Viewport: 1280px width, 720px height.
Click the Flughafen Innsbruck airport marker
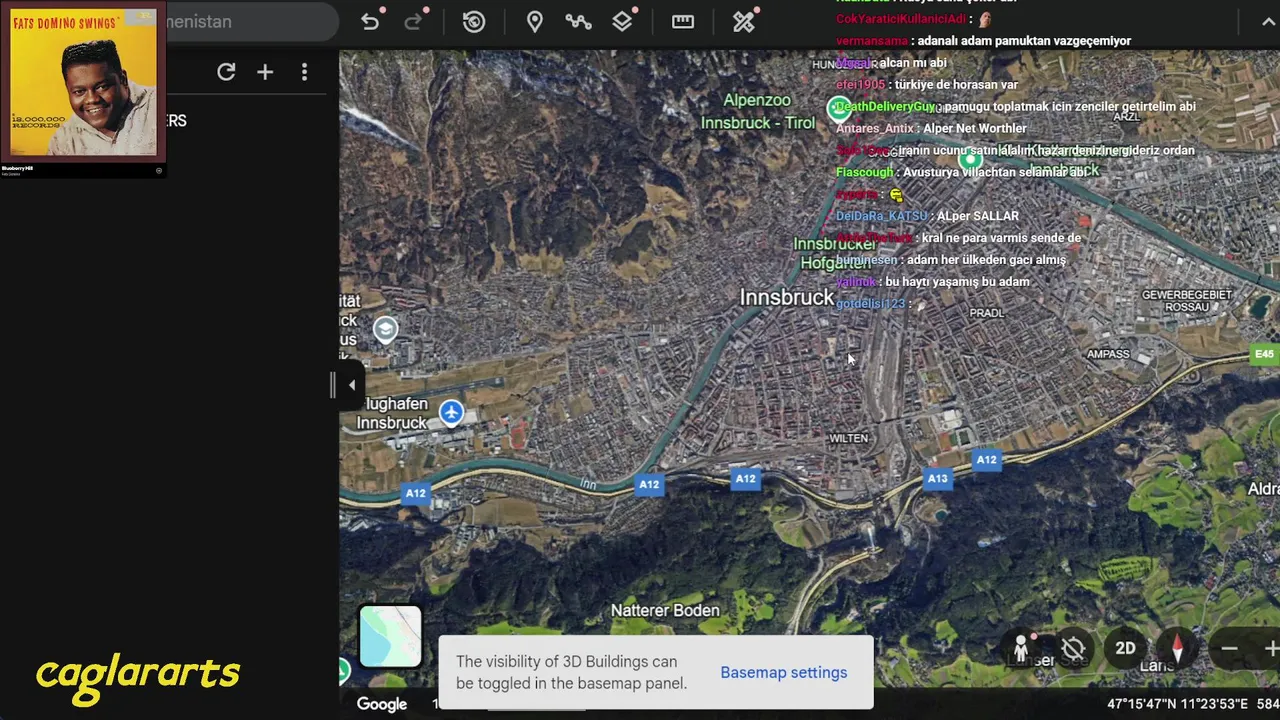(x=451, y=413)
